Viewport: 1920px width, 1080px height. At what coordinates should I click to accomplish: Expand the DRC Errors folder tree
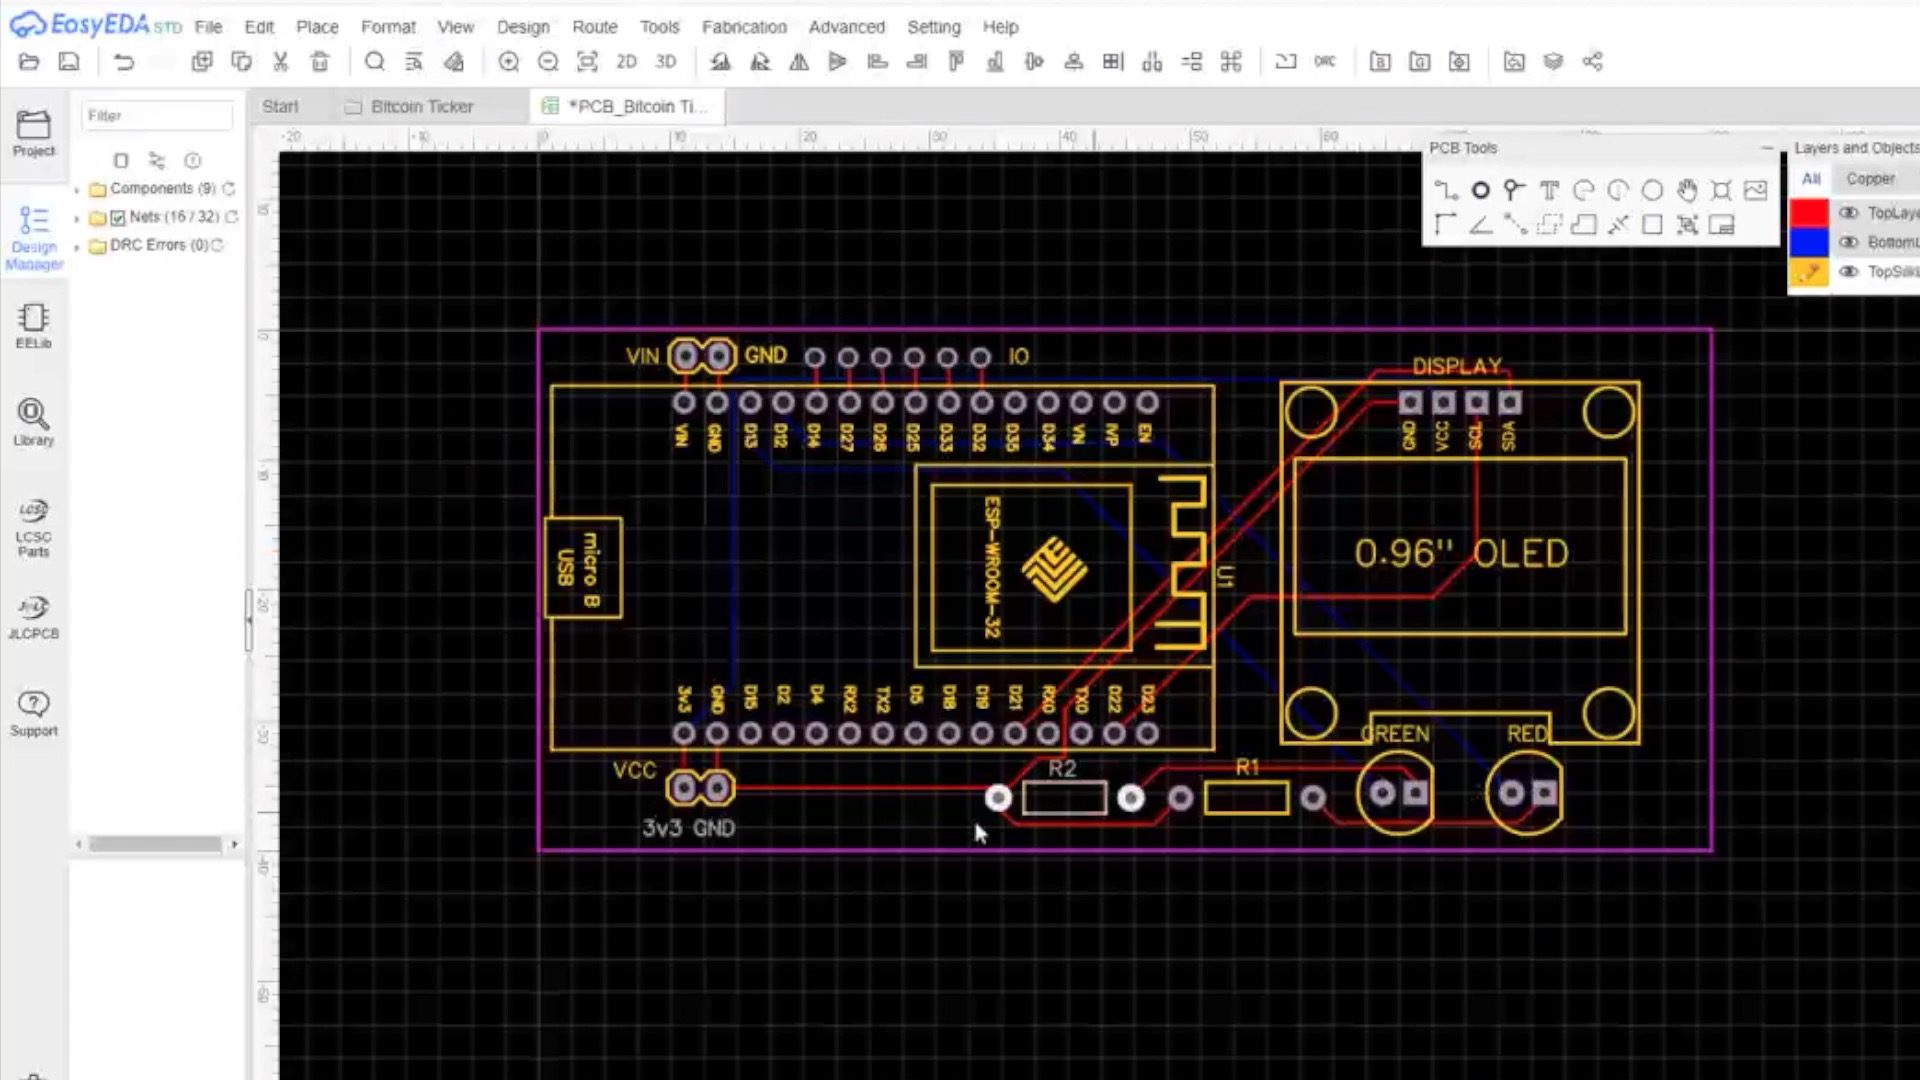(77, 246)
